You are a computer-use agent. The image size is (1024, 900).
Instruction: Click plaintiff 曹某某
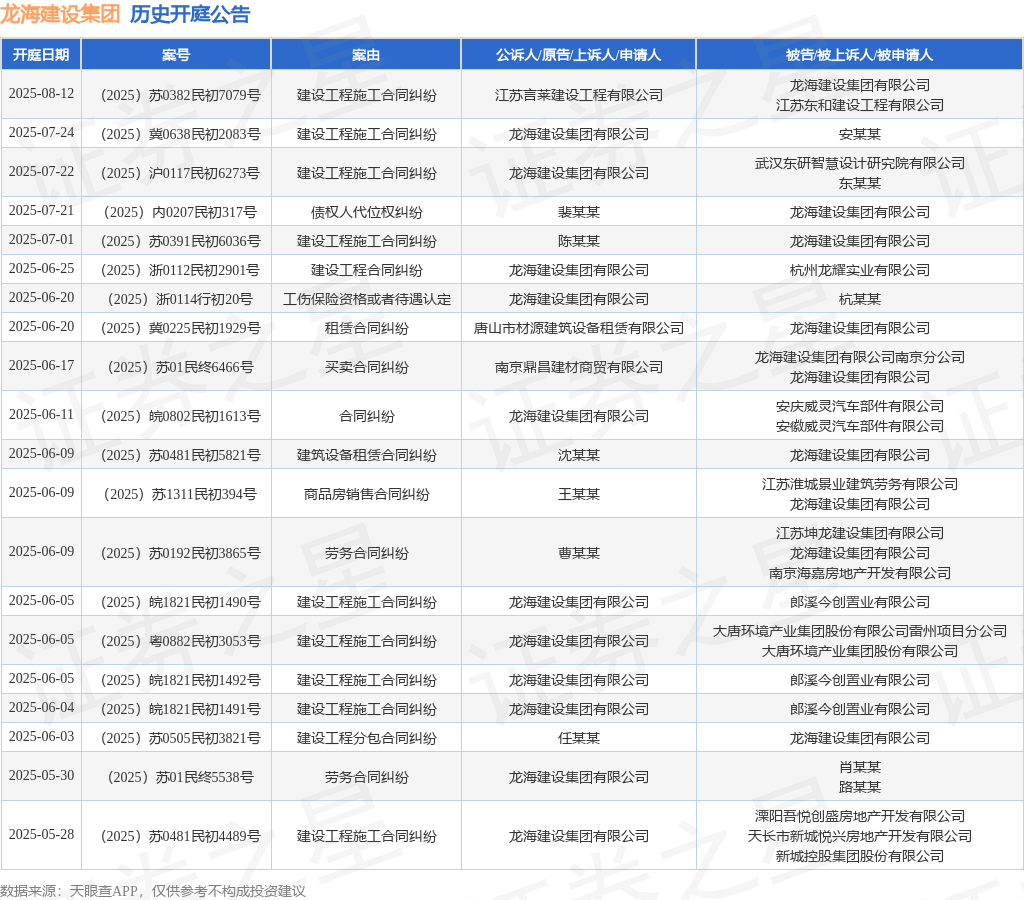[x=579, y=553]
